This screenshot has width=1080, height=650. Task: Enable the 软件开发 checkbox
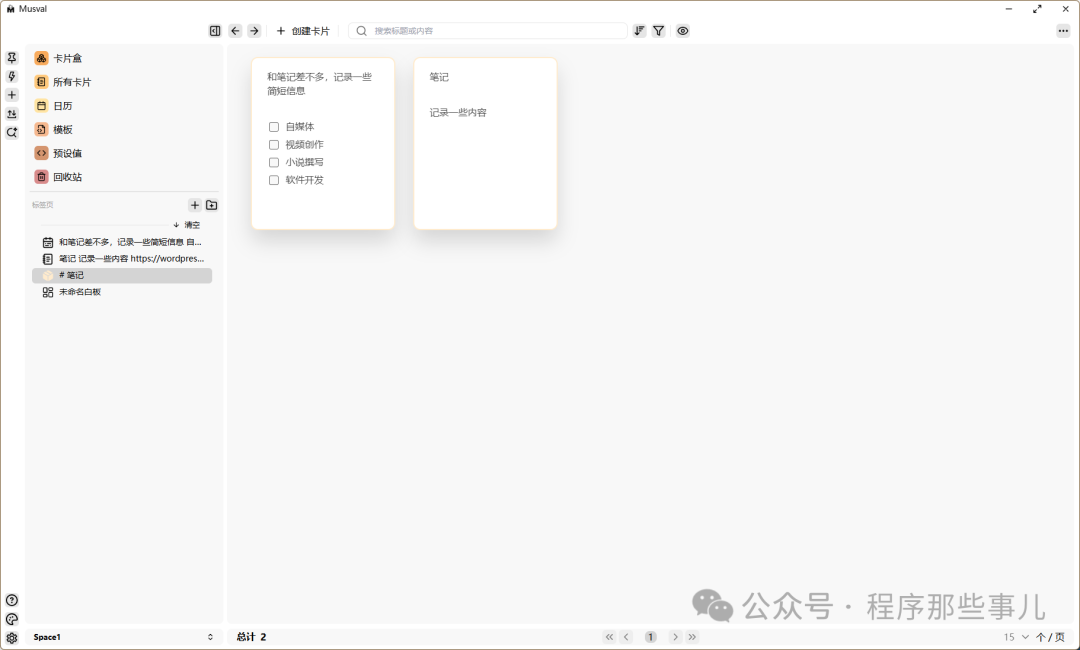coord(273,180)
